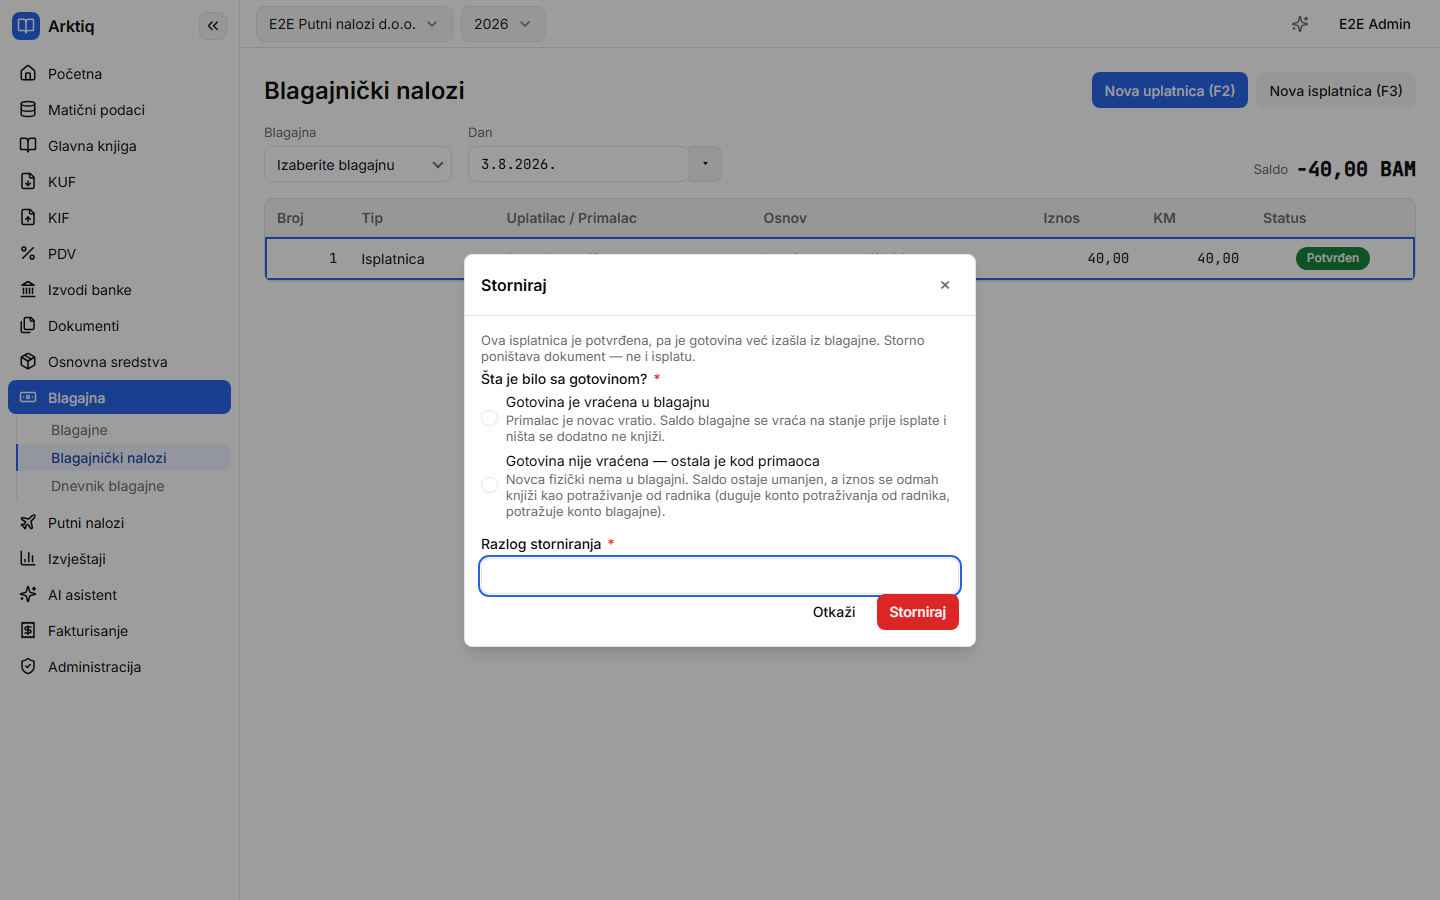The width and height of the screenshot is (1440, 900).
Task: Open the 'Izaberite blagajnu' dropdown
Action: pos(358,164)
